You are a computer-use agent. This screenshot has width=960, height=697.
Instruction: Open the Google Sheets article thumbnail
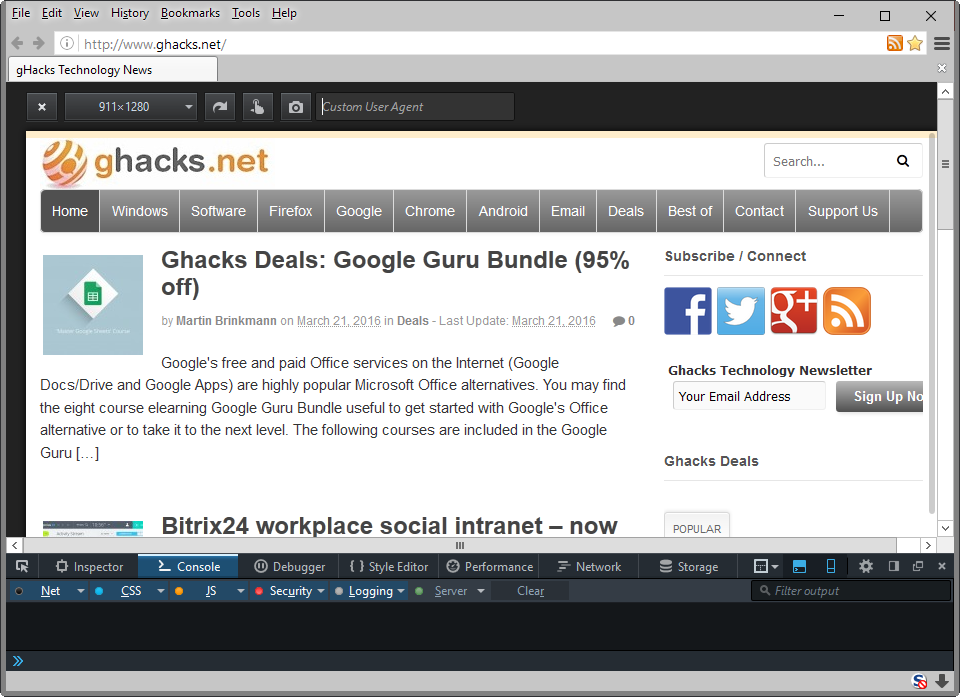tap(93, 305)
